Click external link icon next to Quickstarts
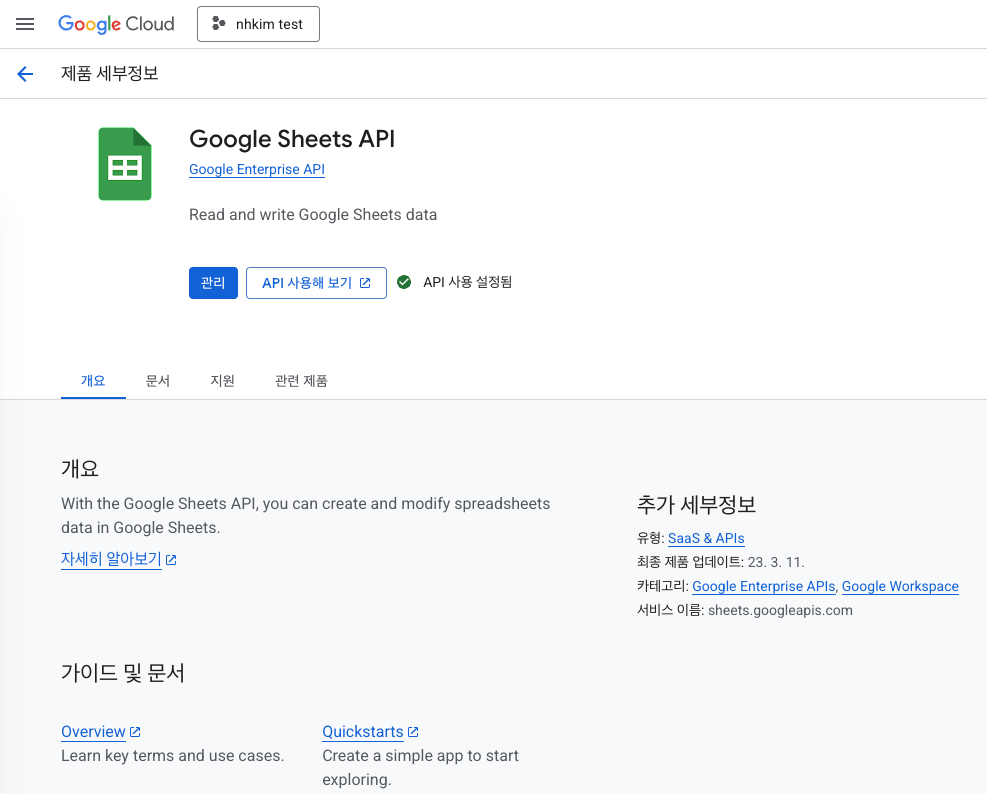The image size is (987, 794). pyautogui.click(x=413, y=732)
